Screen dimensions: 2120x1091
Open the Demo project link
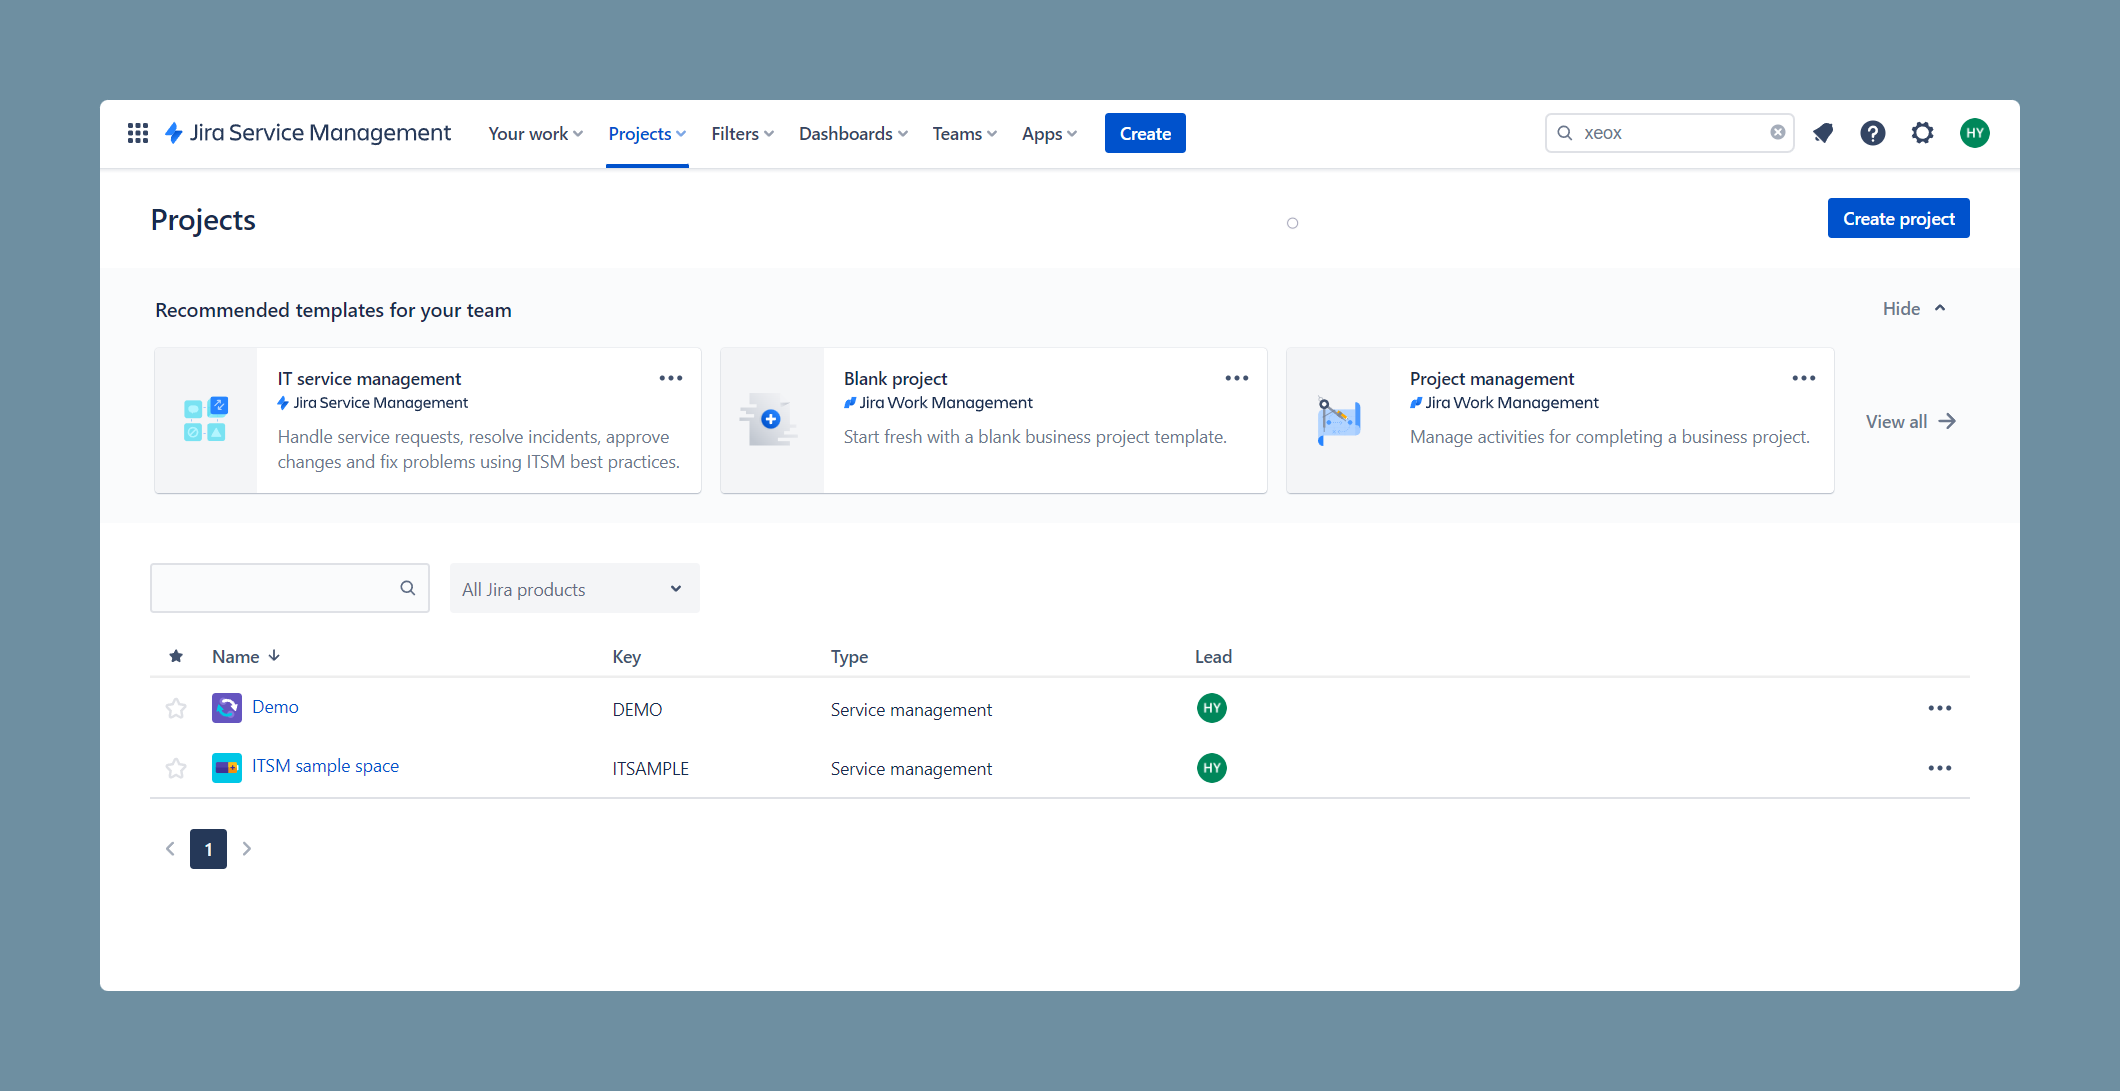tap(275, 707)
